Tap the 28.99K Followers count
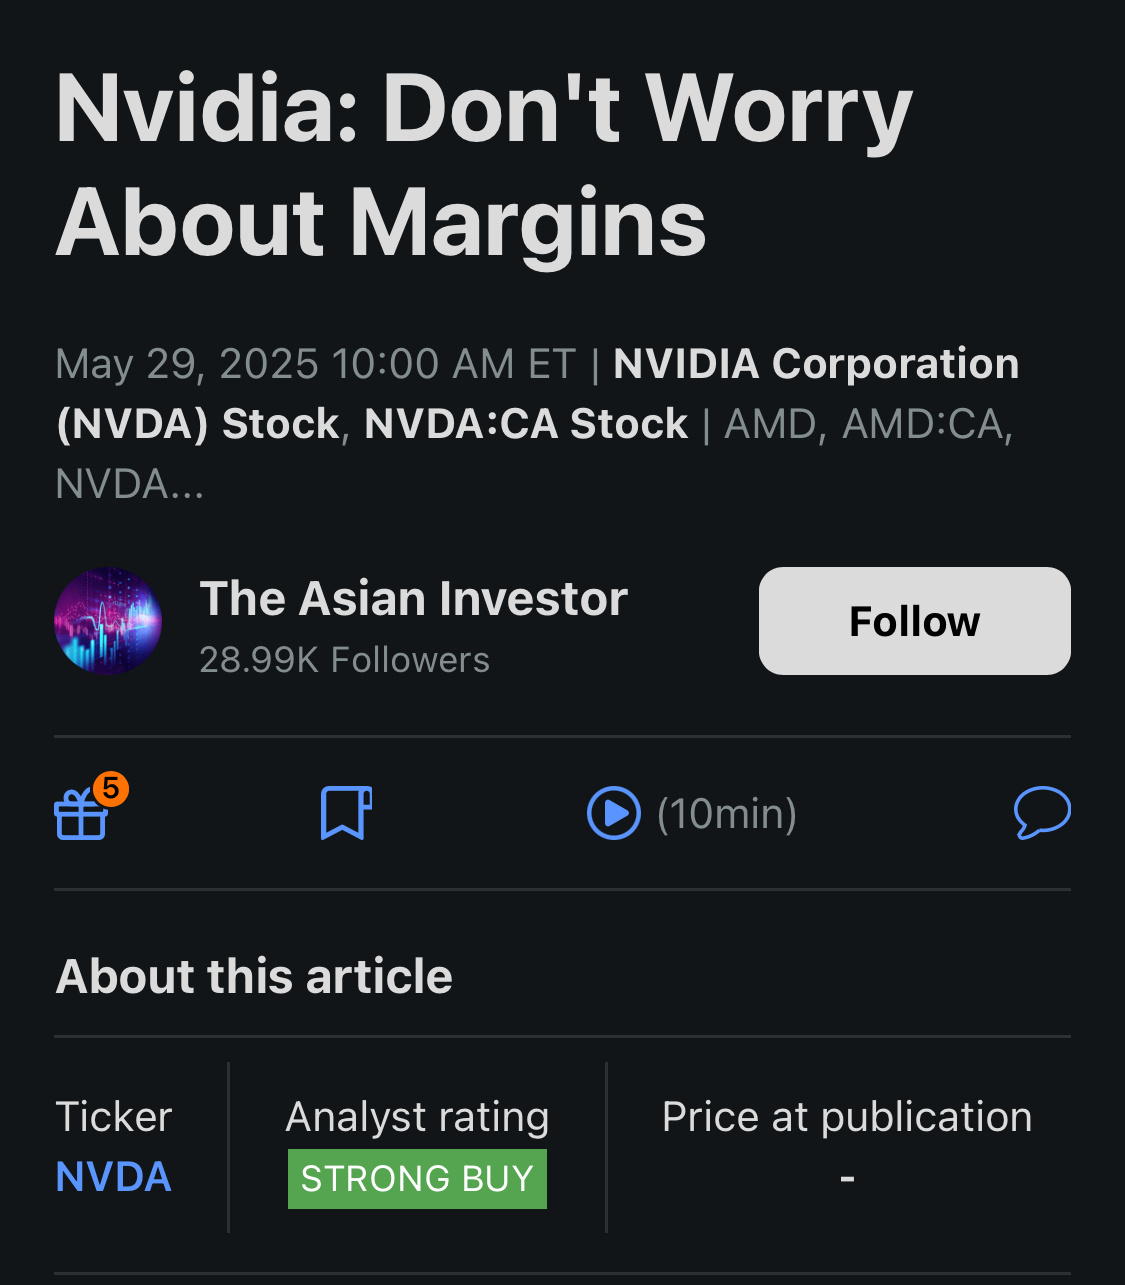Image resolution: width=1125 pixels, height=1285 pixels. pos(344,660)
